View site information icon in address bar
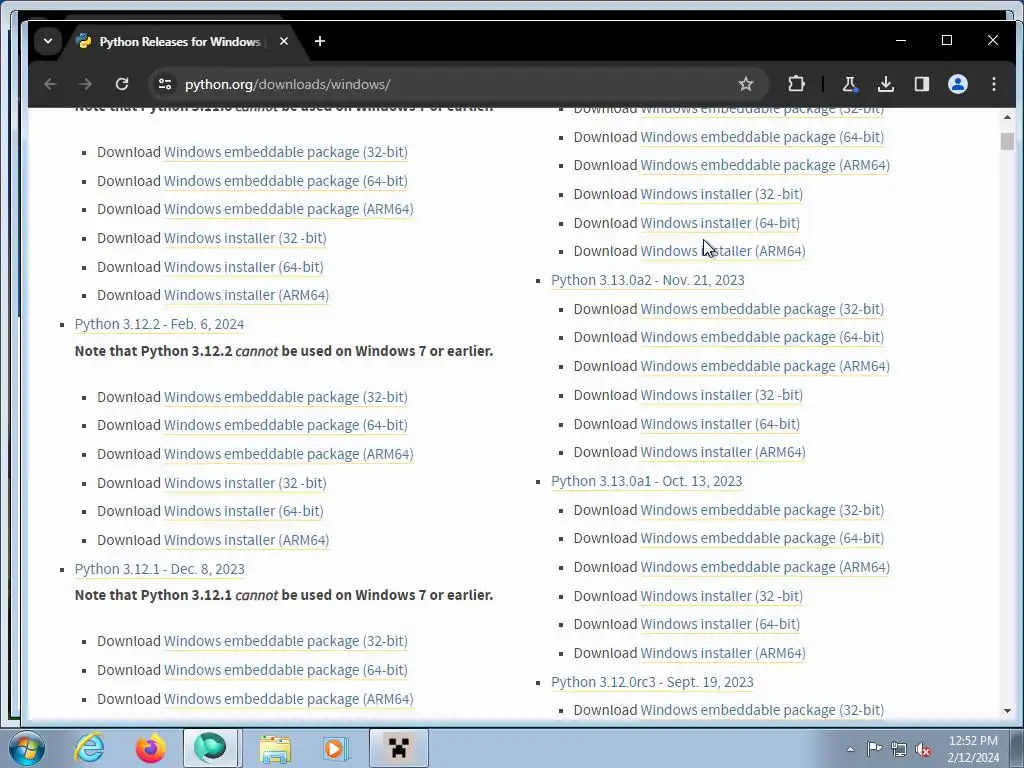1024x768 pixels. [x=165, y=84]
